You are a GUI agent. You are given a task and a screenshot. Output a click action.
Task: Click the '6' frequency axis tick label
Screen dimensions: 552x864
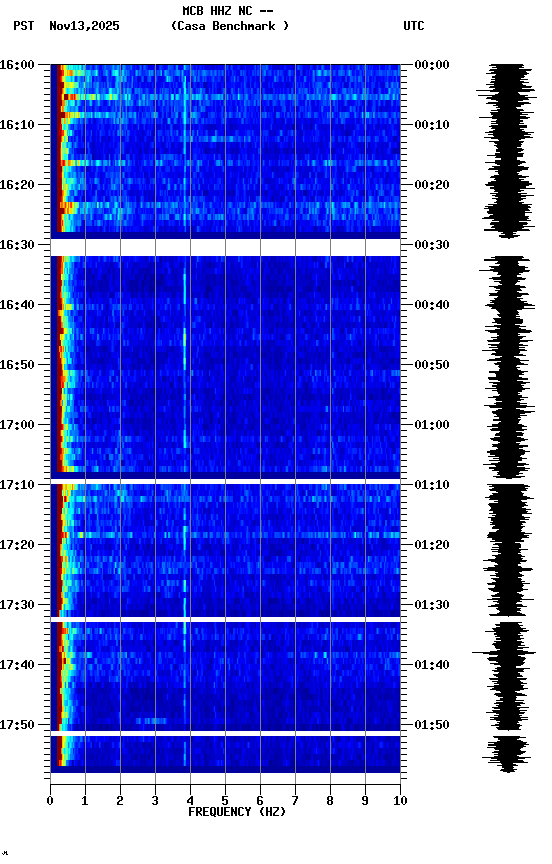pos(260,801)
